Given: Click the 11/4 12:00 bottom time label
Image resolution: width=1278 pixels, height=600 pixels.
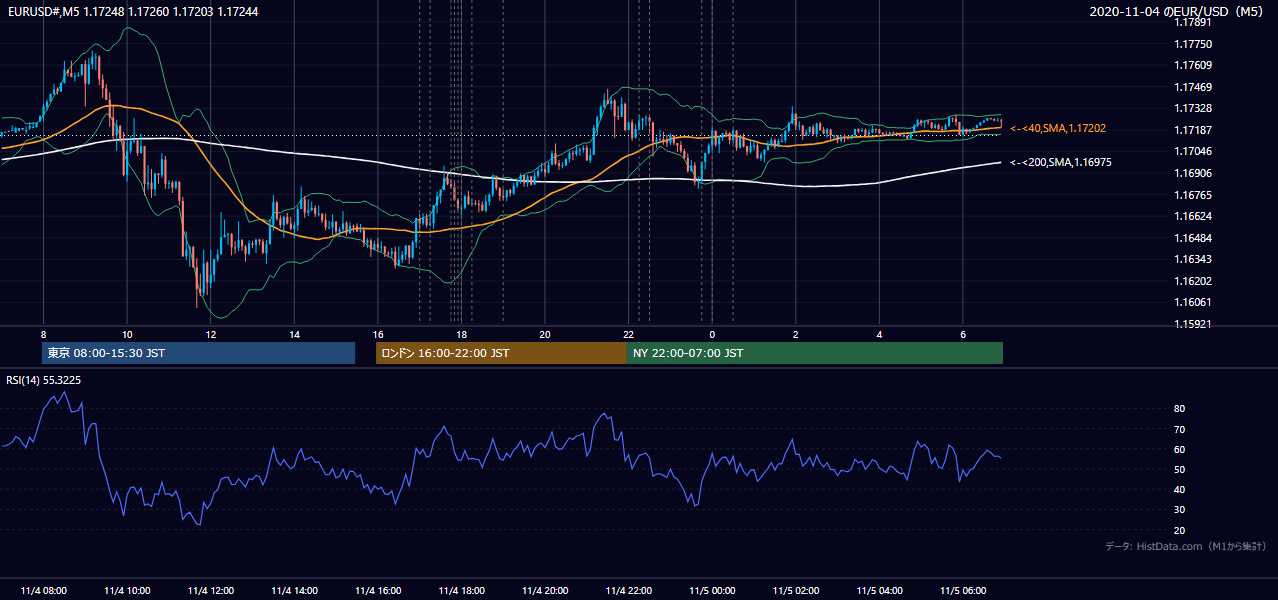Looking at the screenshot, I should coord(211,591).
